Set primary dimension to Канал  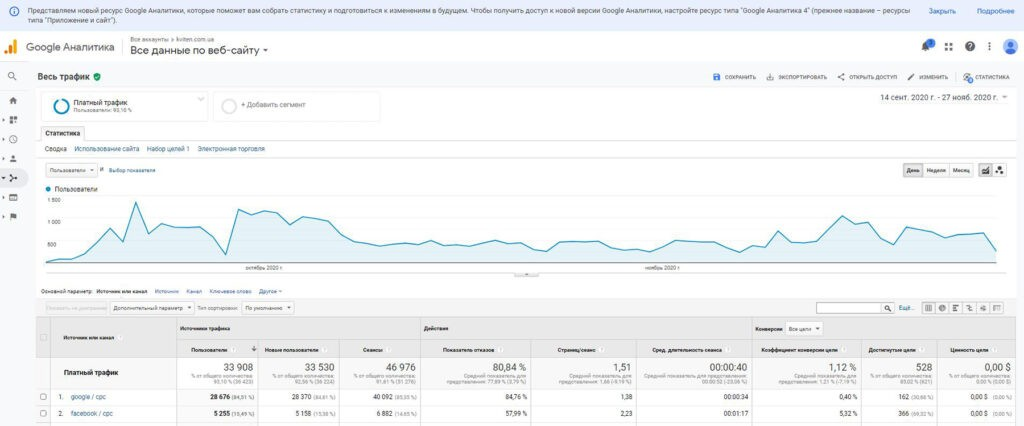pos(194,291)
